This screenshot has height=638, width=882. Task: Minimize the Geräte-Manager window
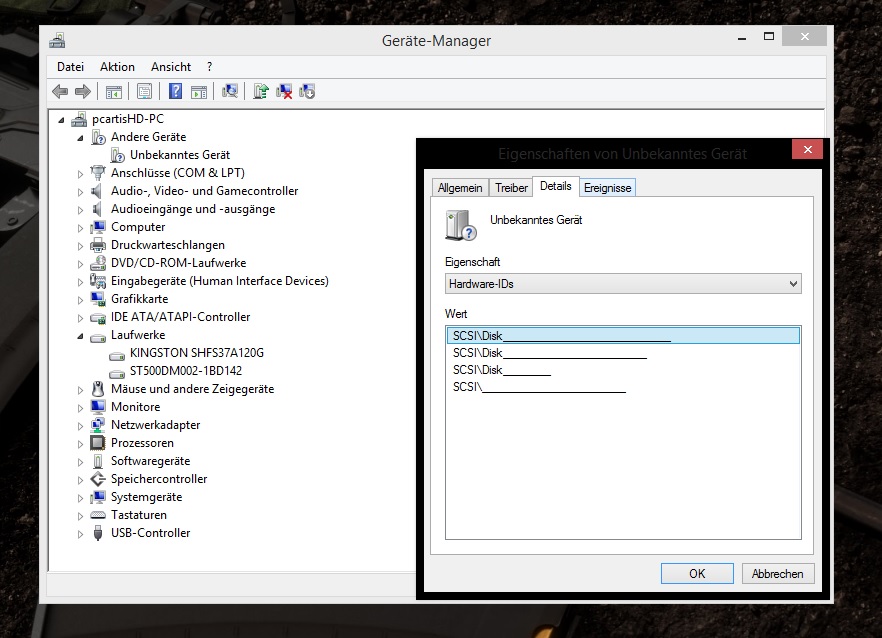click(x=742, y=37)
